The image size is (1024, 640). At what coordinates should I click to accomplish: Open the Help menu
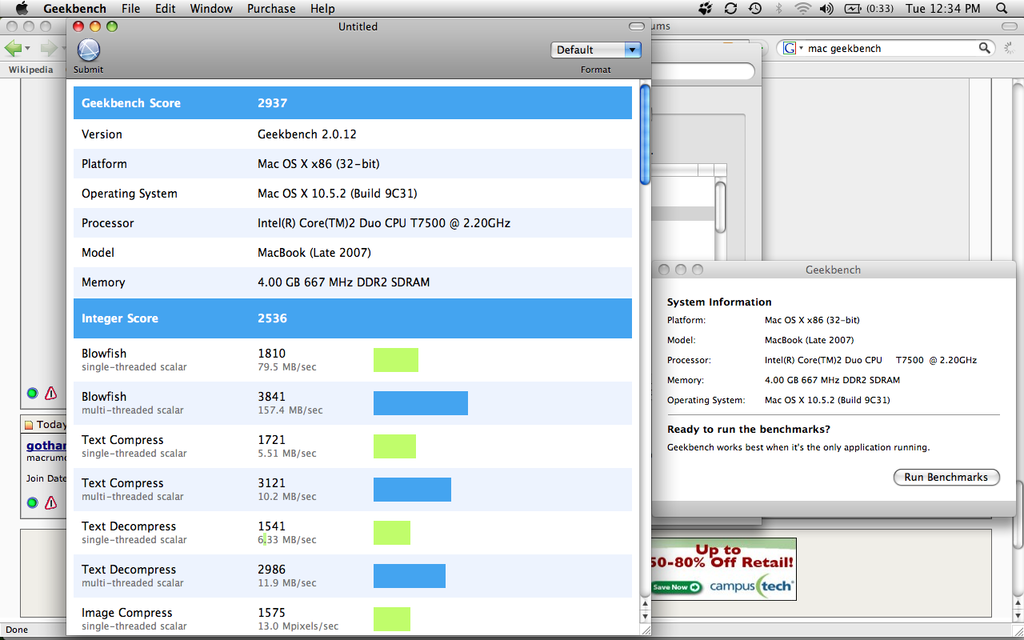[x=323, y=8]
